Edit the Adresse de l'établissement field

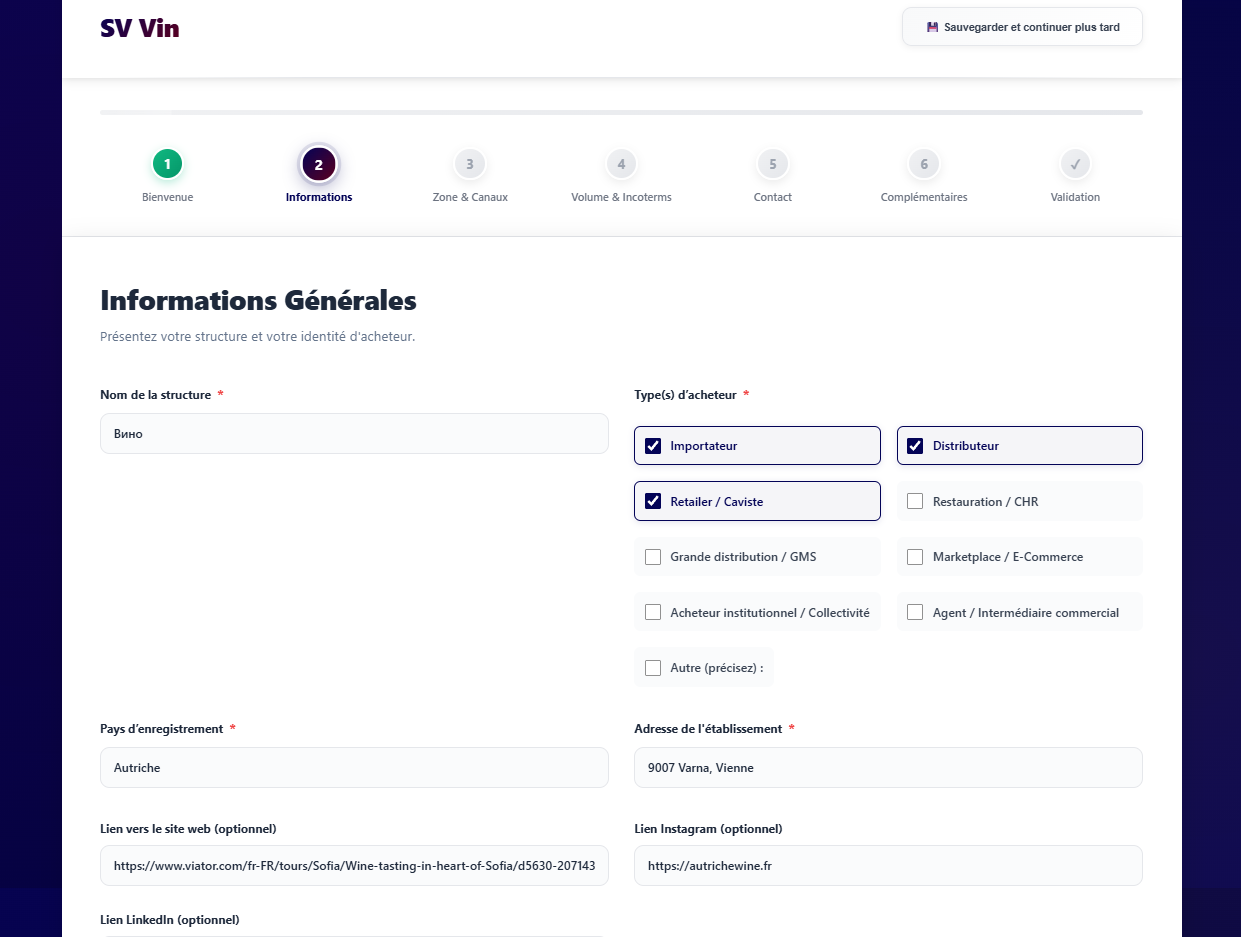[888, 768]
